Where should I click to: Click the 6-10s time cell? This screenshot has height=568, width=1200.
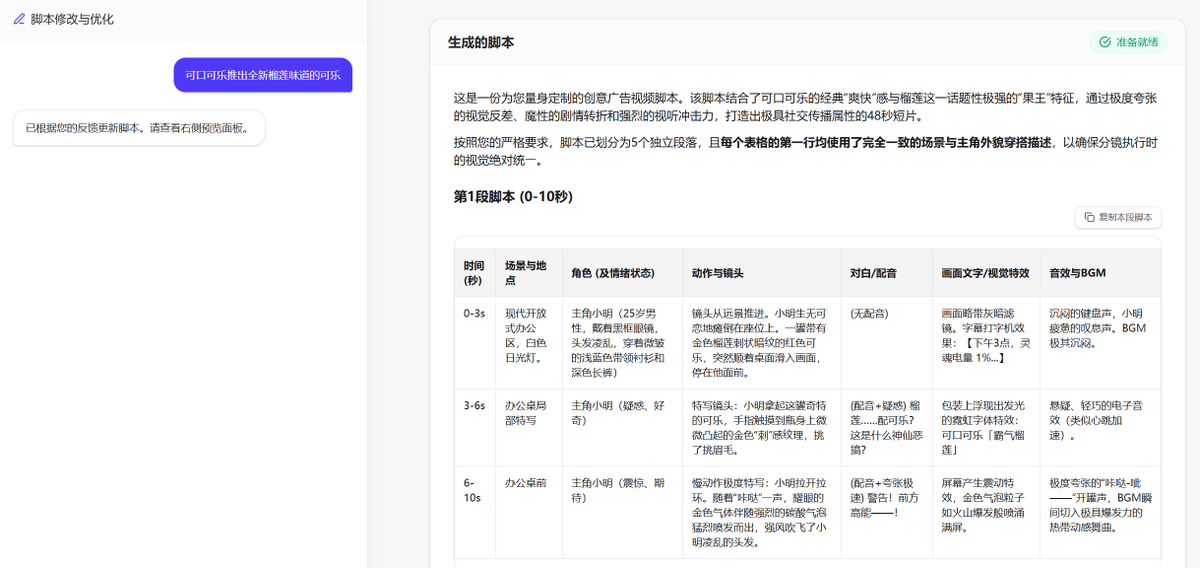pos(474,511)
